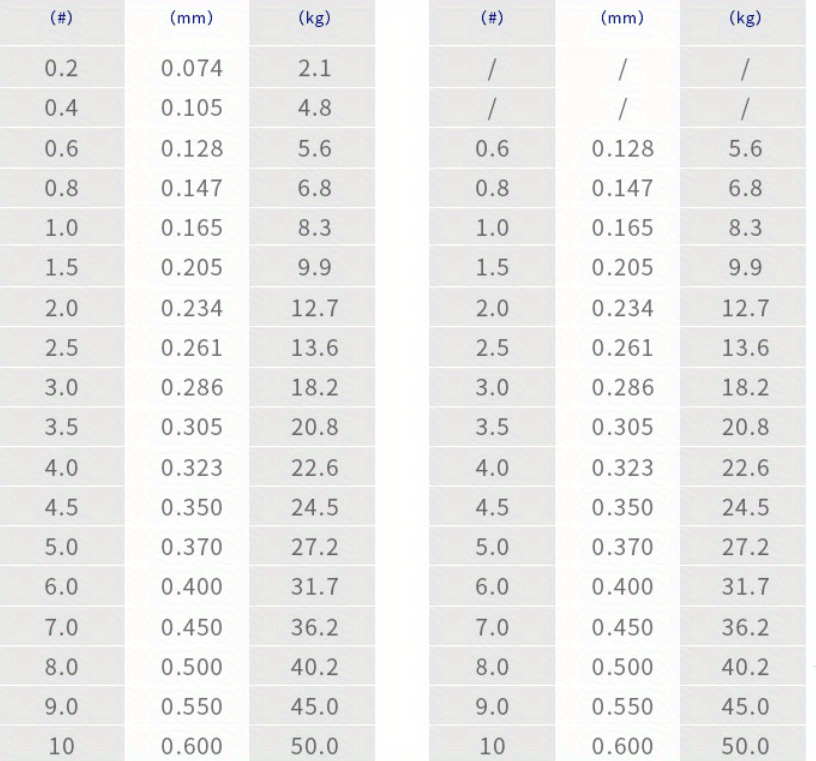Click the 0.2 line number cell
This screenshot has width=816, height=761.
click(61, 69)
